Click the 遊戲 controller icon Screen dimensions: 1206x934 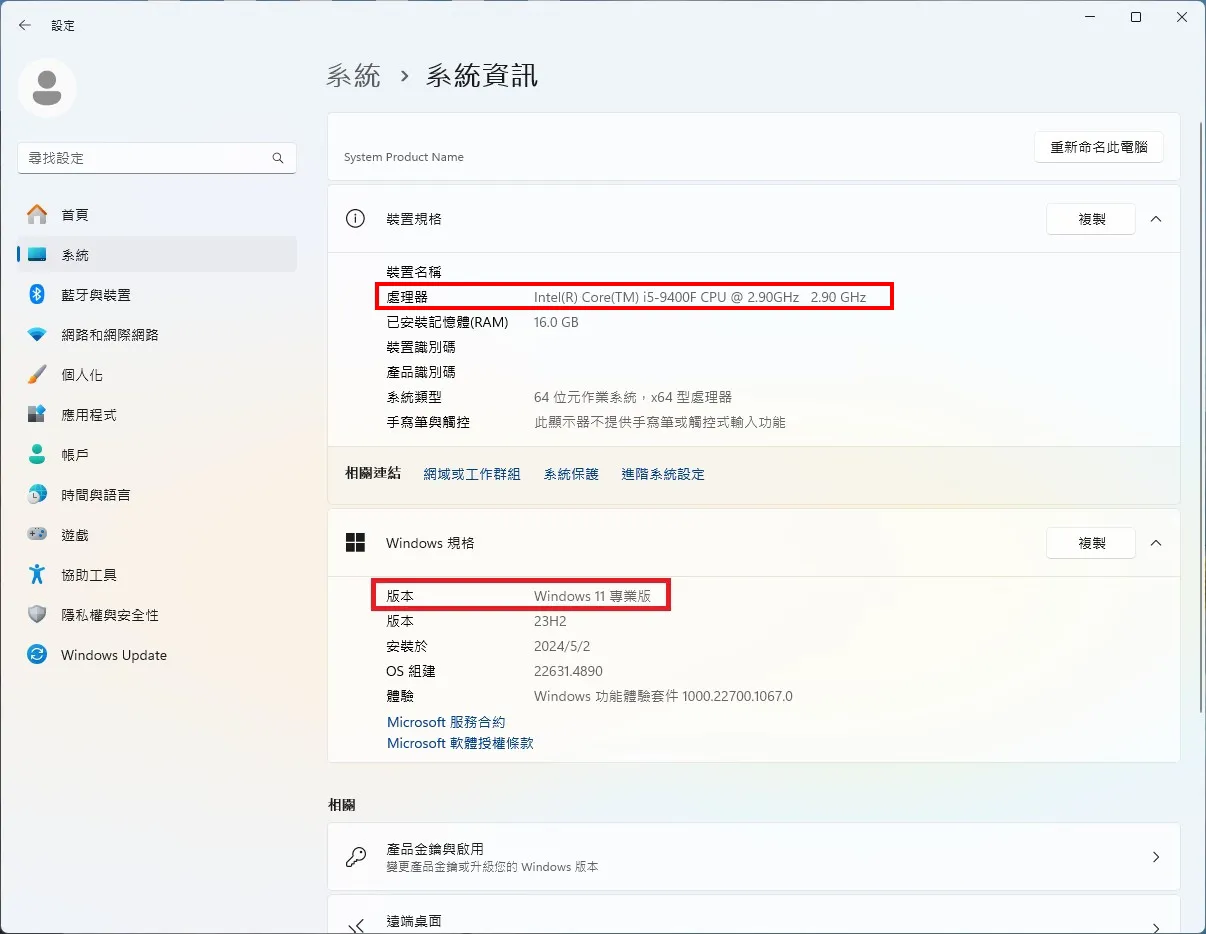point(37,535)
